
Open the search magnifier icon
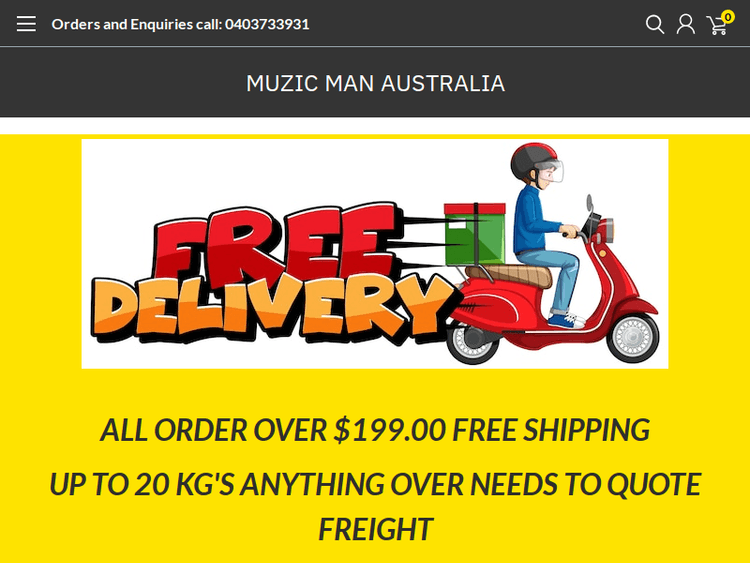(655, 24)
